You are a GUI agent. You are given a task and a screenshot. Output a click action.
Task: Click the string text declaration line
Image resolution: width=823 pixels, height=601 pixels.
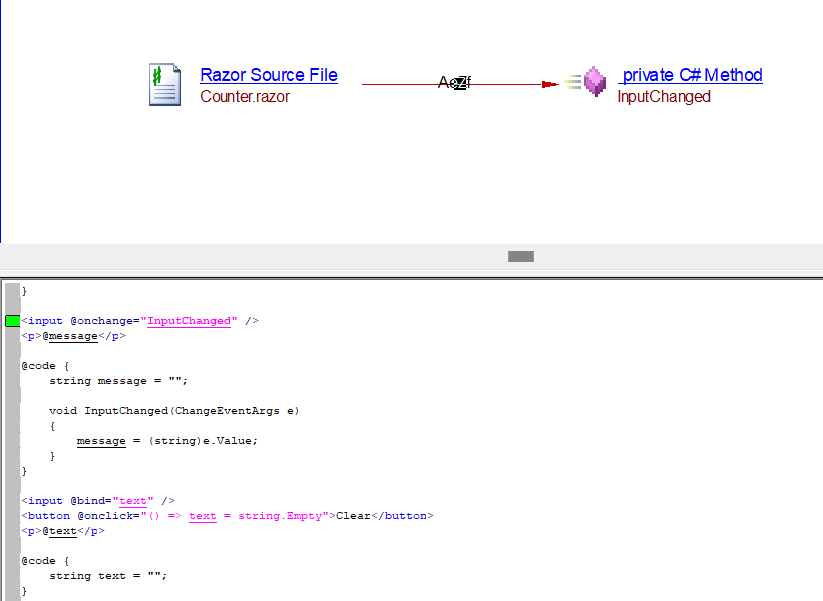coord(108,576)
